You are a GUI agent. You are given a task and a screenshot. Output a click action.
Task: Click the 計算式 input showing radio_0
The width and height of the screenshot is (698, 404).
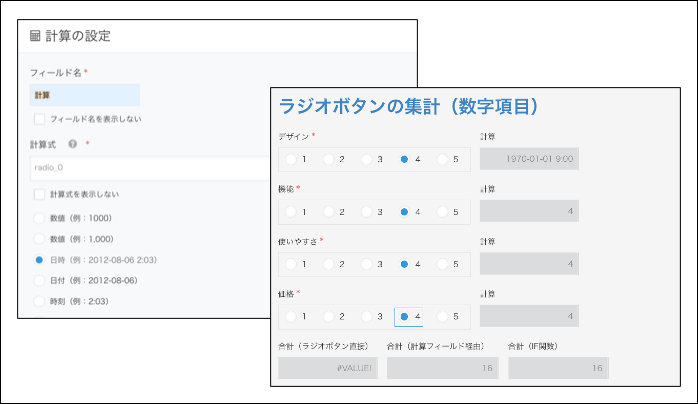point(150,168)
